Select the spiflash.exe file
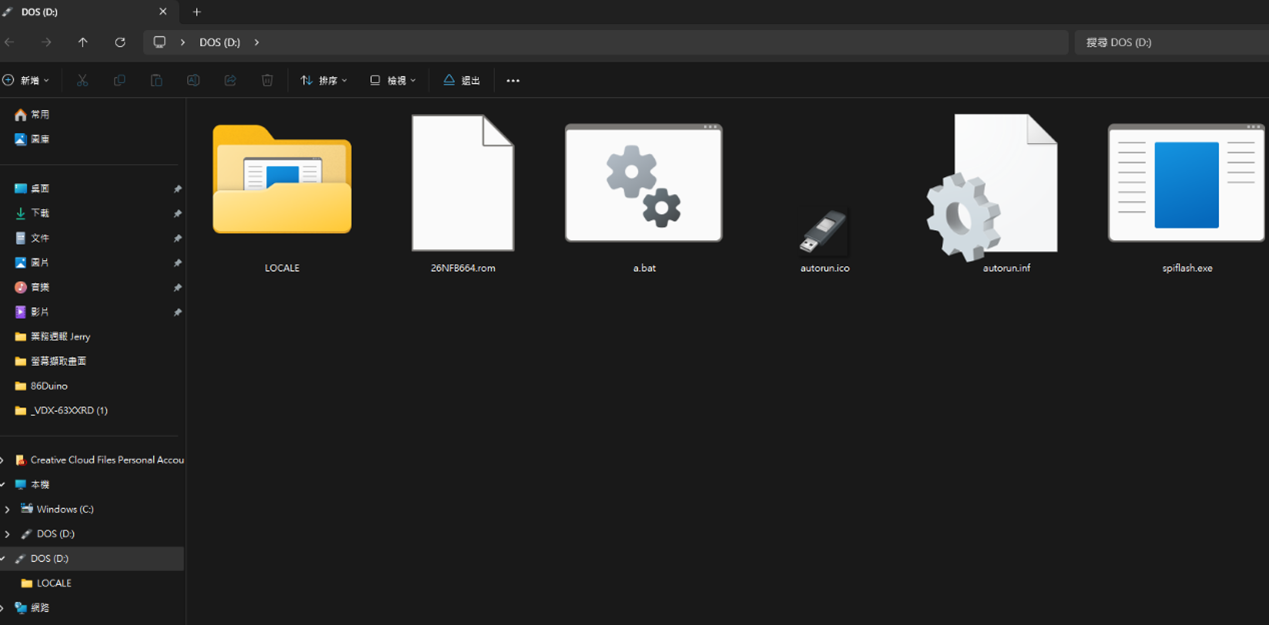The image size is (1269, 625). 1186,190
